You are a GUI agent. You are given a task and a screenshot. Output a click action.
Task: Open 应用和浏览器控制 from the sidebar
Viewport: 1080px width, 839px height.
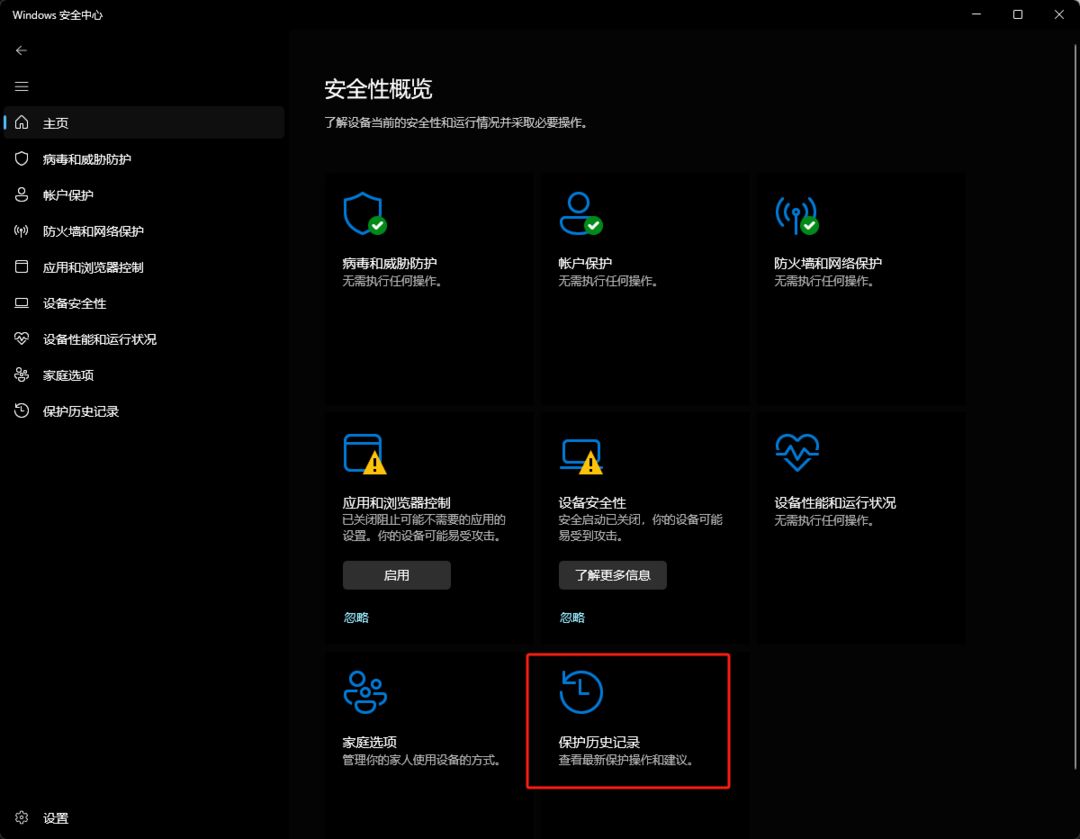click(144, 267)
